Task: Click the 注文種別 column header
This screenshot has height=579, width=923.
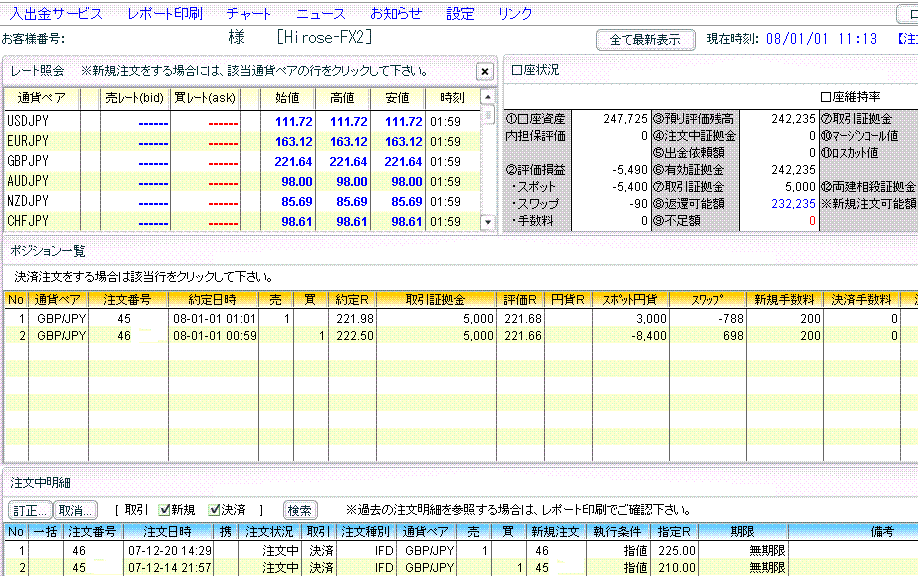Action: (366, 532)
